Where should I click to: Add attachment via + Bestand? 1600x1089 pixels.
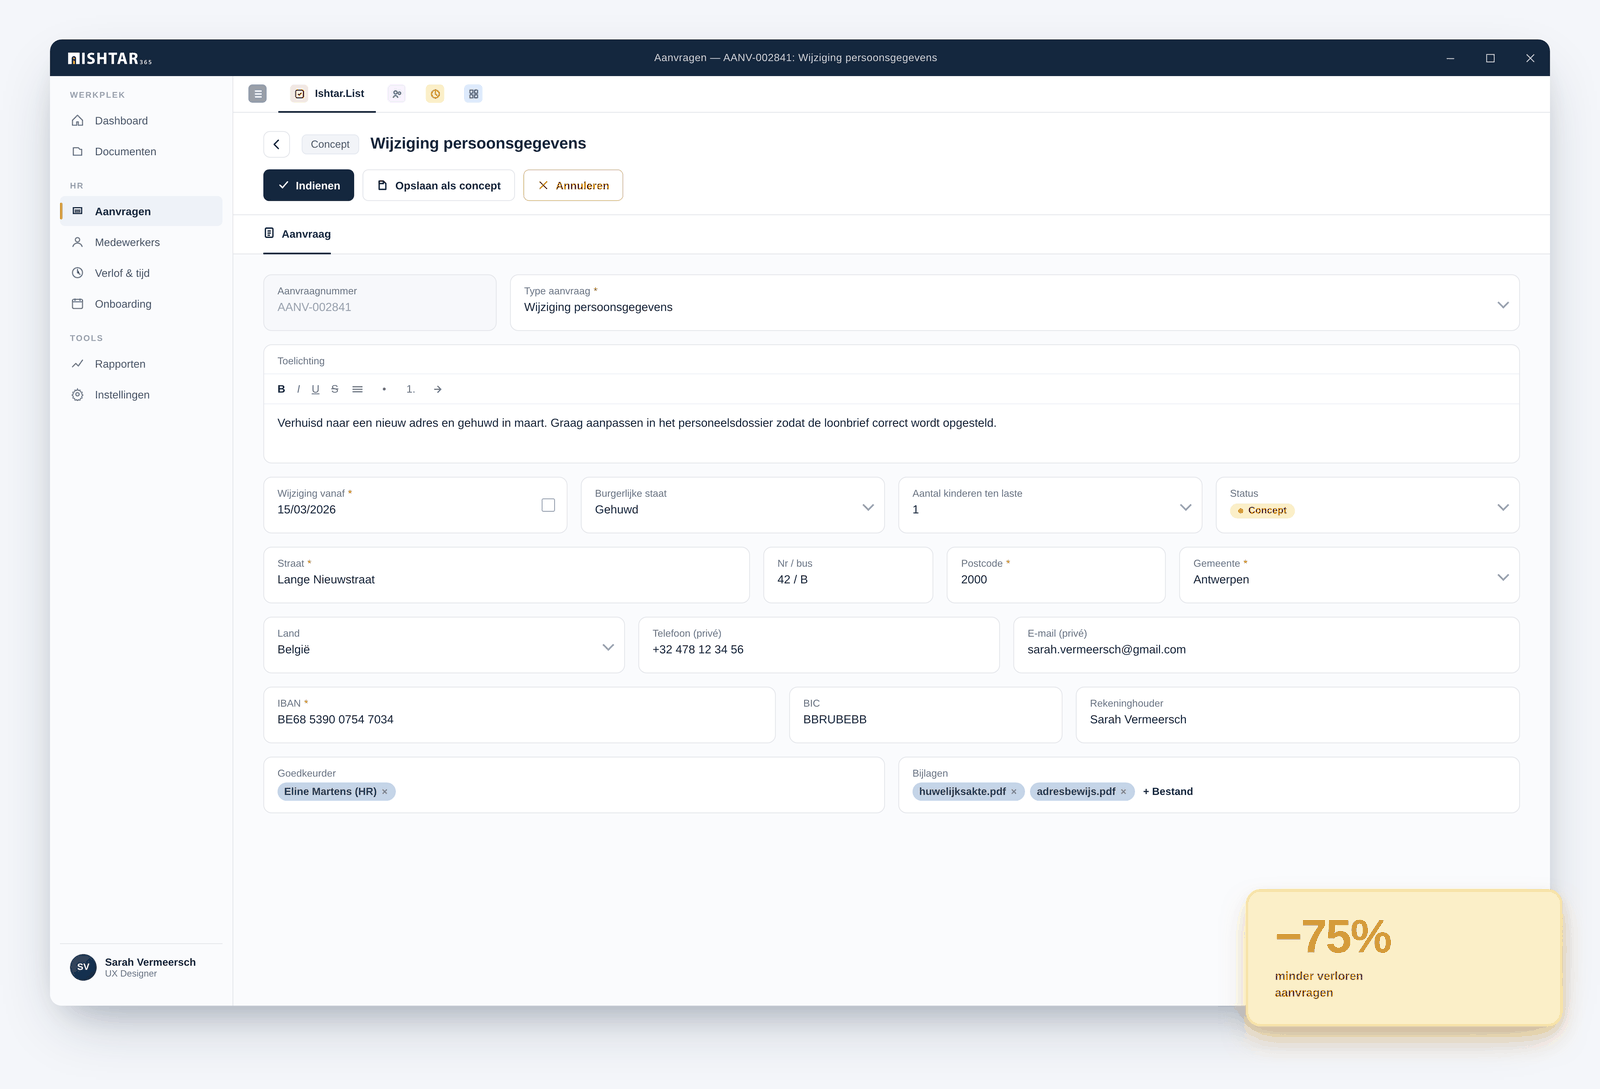click(1168, 792)
